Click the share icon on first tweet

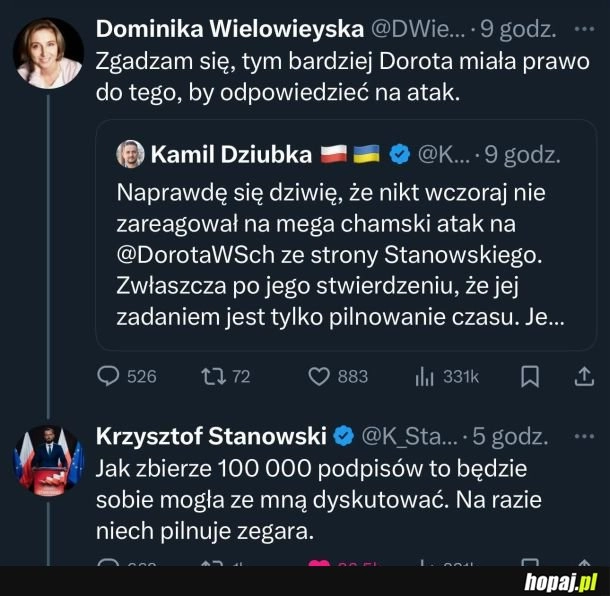tap(585, 376)
